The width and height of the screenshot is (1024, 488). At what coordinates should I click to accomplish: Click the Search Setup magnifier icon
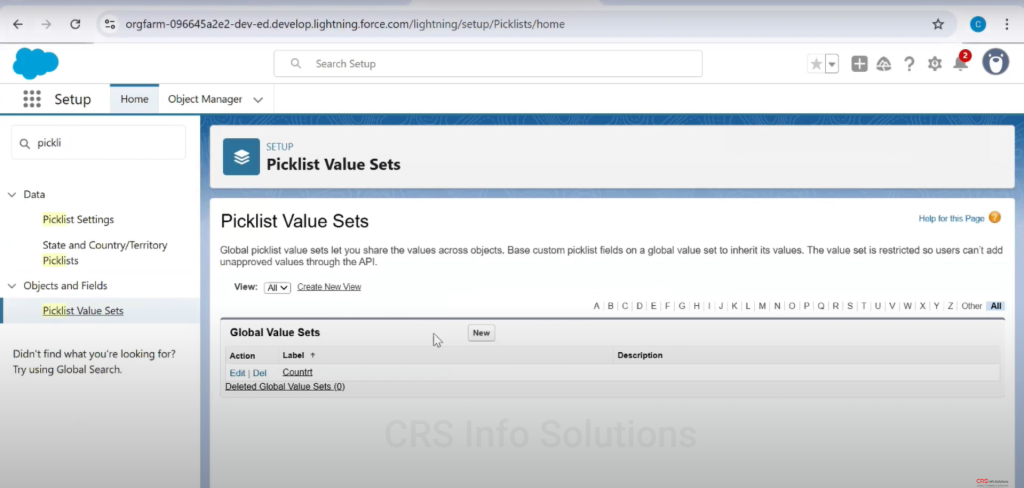tap(296, 63)
